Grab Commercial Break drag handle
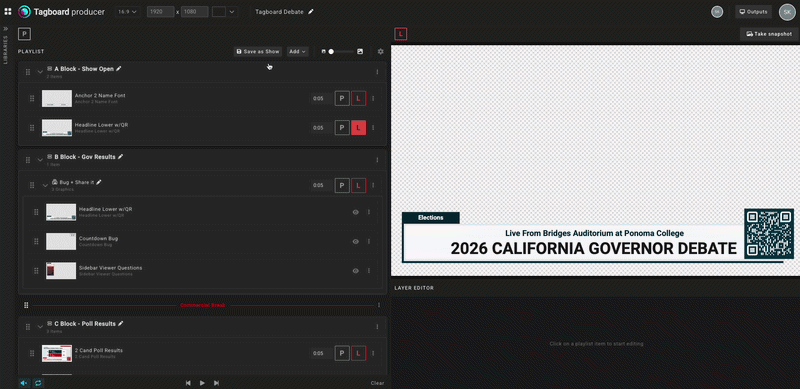The height and width of the screenshot is (389, 800). [26, 305]
